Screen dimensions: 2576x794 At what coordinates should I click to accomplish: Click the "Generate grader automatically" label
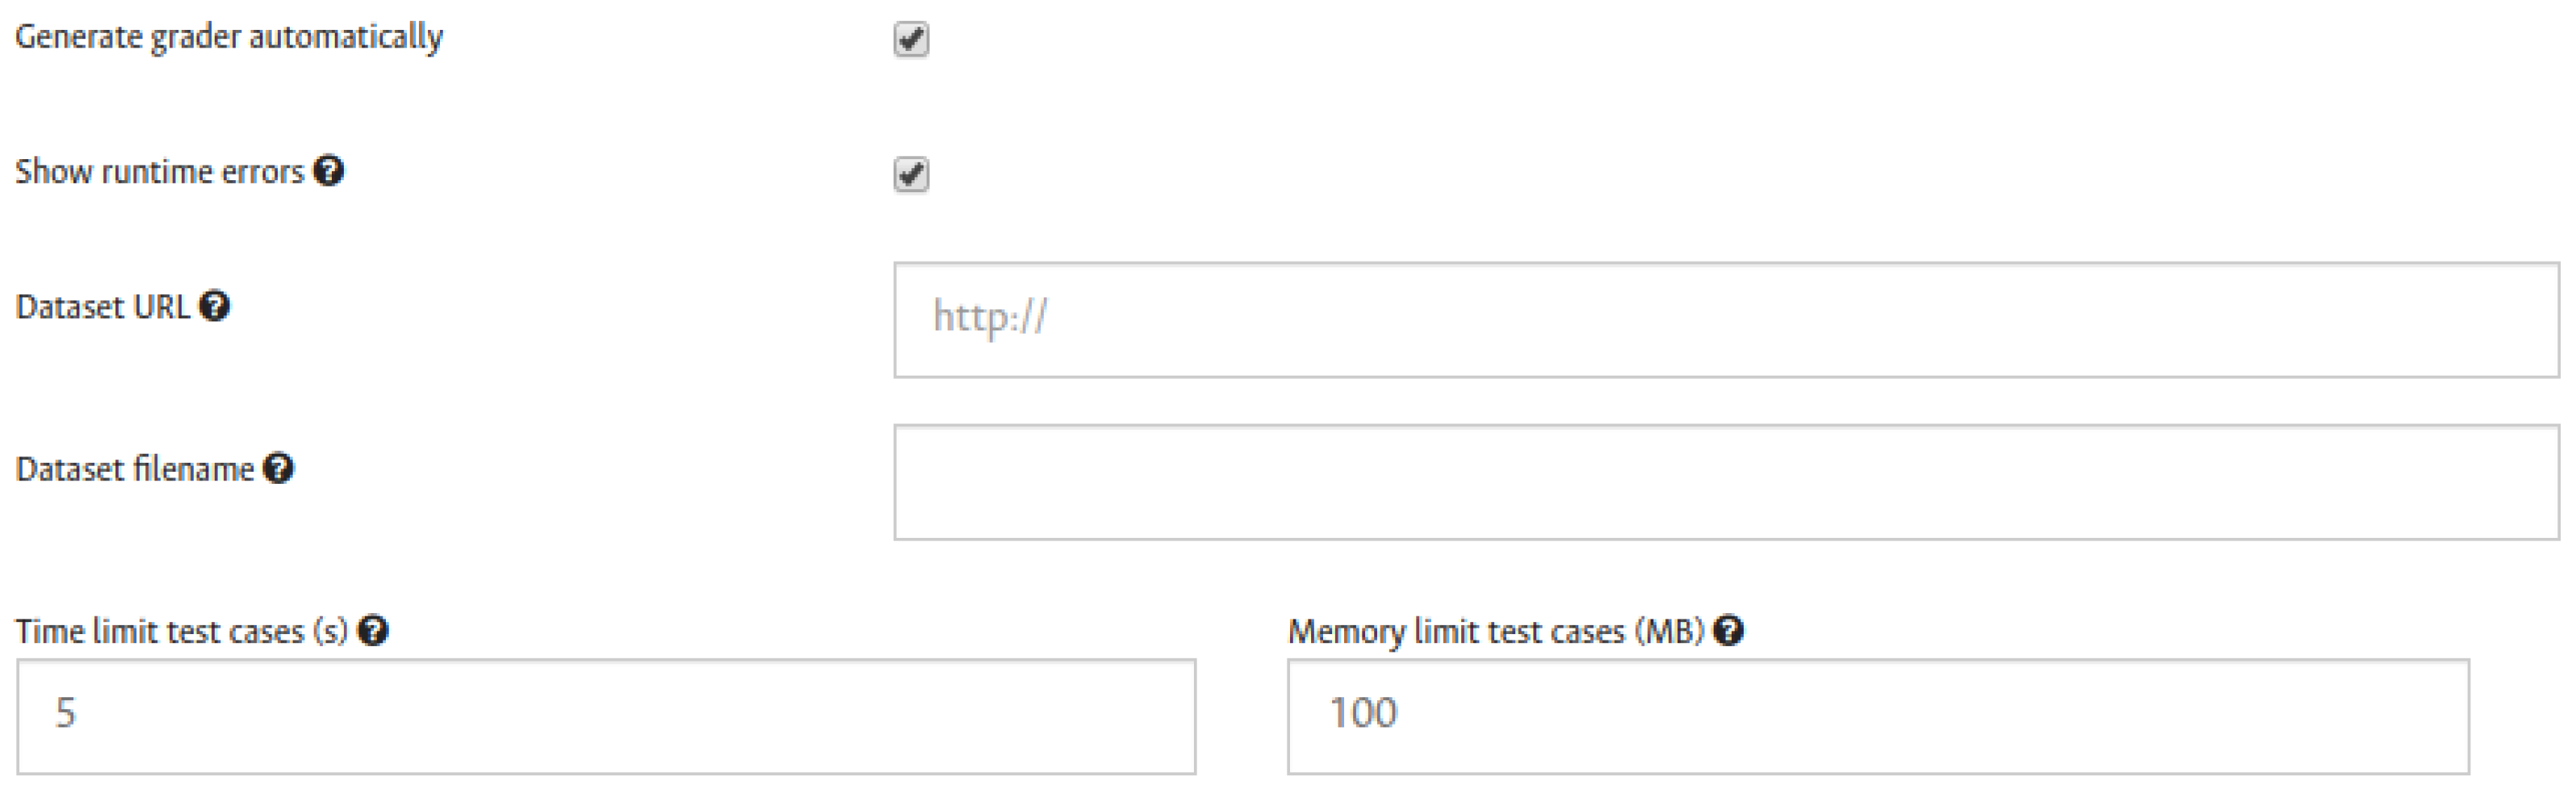click(x=229, y=38)
